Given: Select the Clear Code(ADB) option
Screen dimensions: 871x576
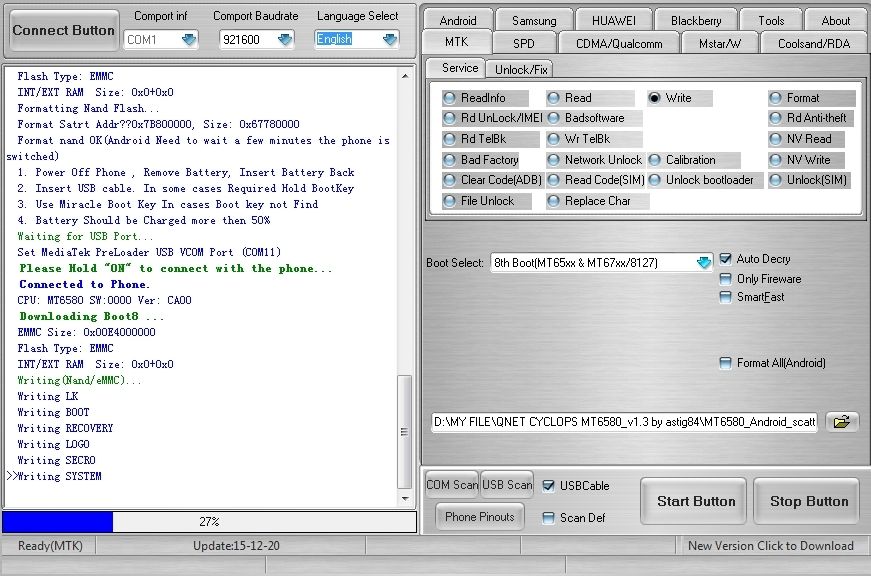Looking at the screenshot, I should 451,180.
